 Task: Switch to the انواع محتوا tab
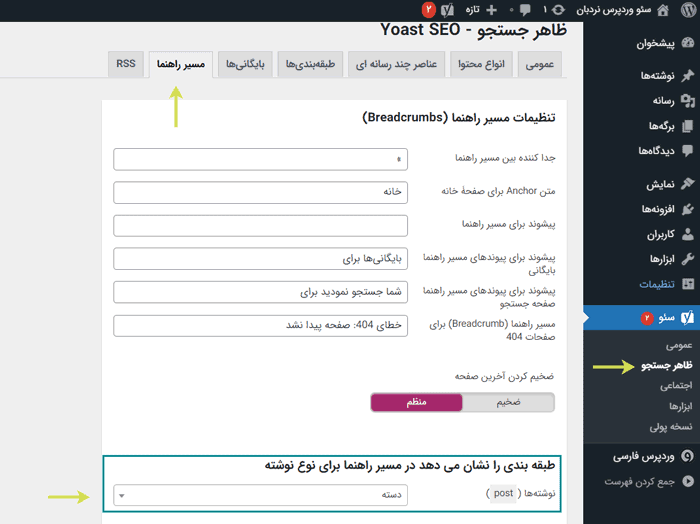point(481,64)
